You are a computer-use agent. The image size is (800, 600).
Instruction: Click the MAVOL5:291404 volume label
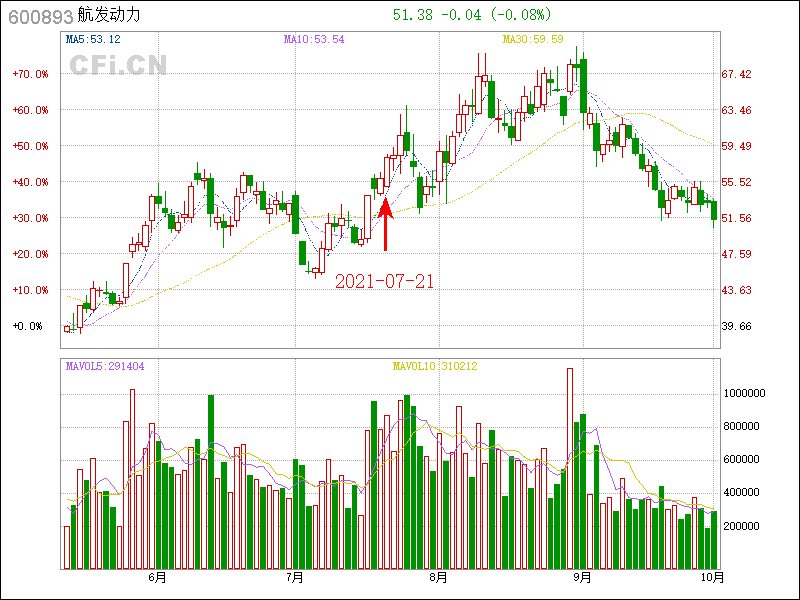pos(105,366)
